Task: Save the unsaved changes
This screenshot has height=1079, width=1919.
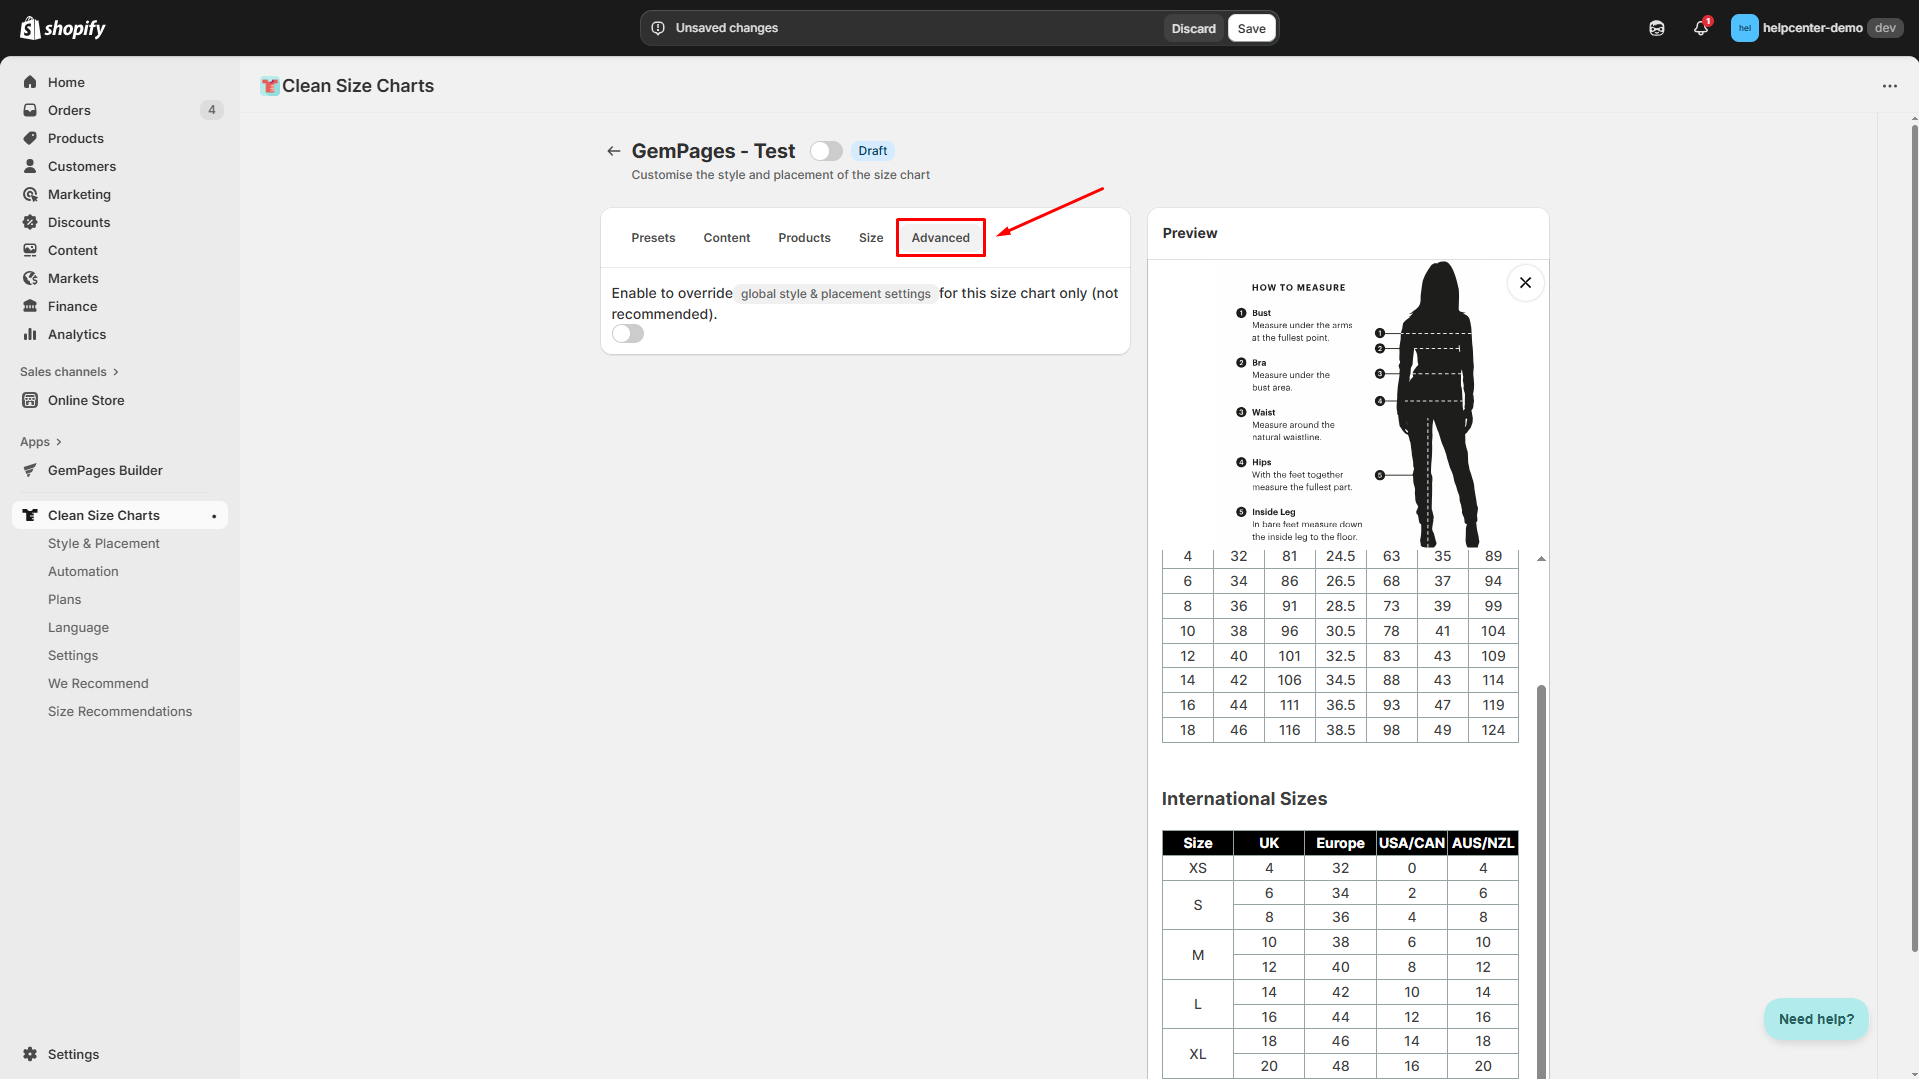Action: point(1251,28)
